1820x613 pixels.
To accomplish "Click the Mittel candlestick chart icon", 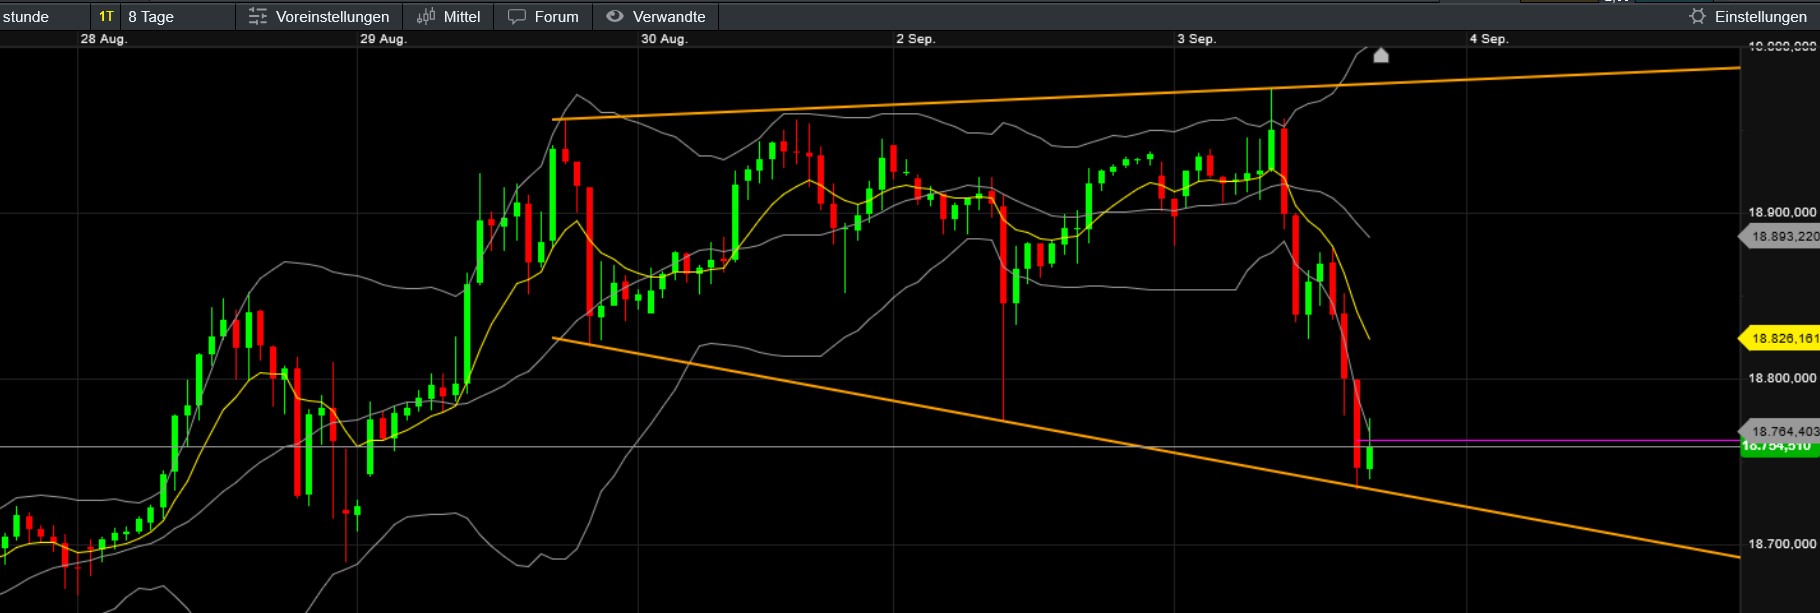I will coord(426,16).
